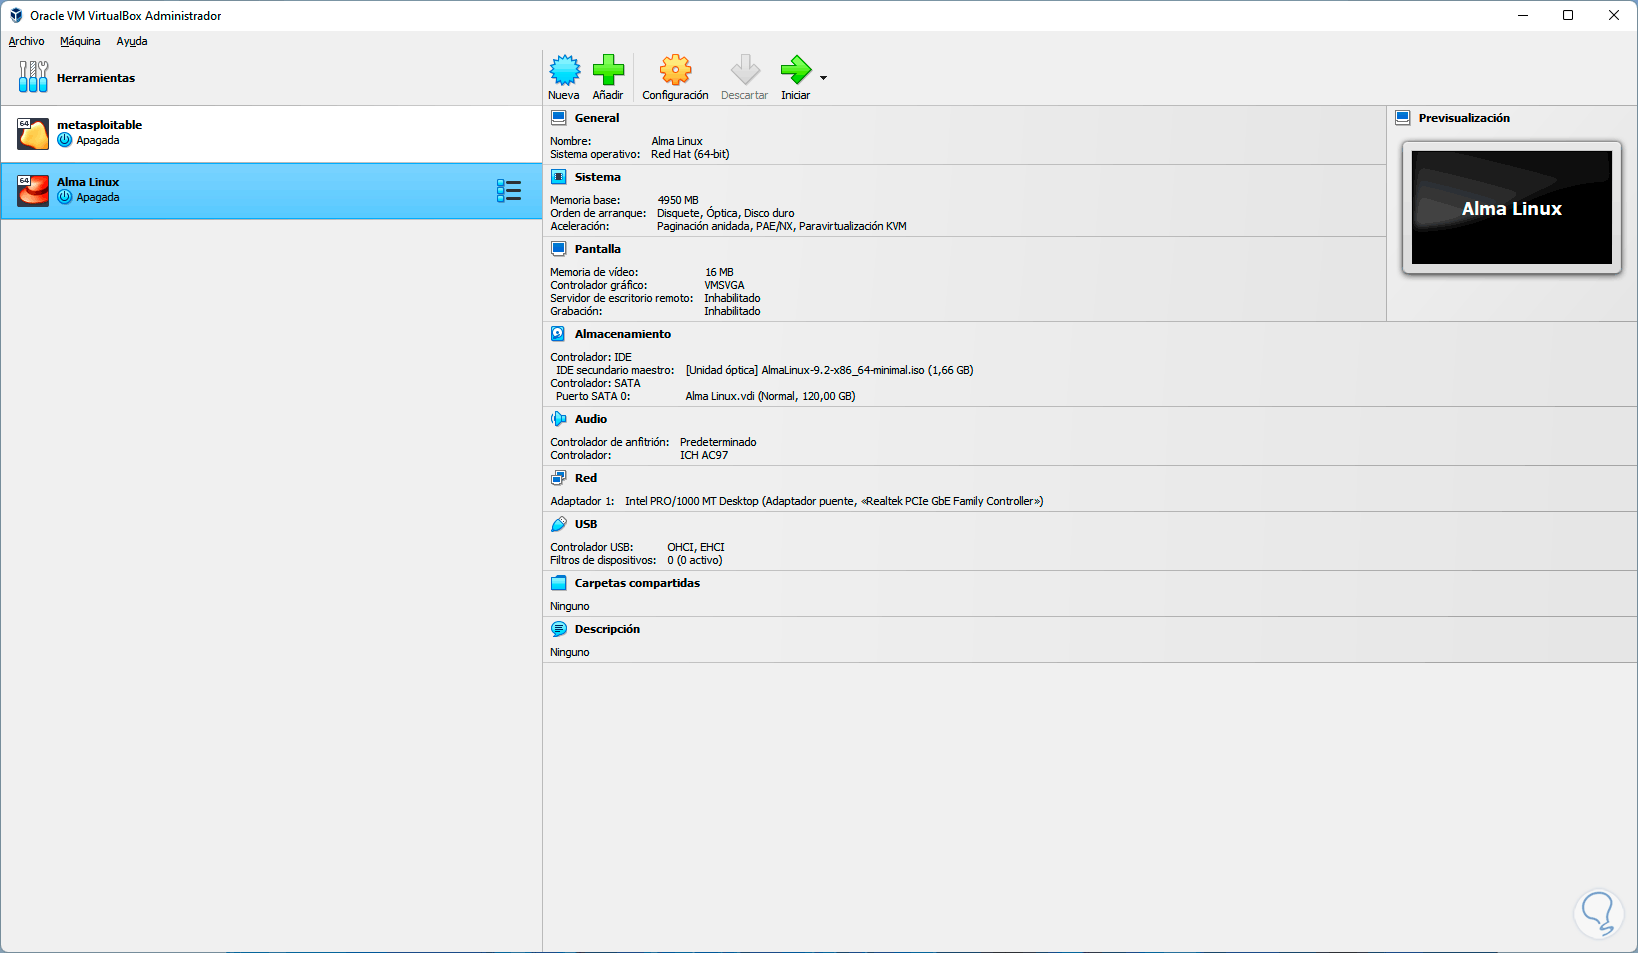Screen dimensions: 1638x953
Task: Click the AlmaLinux-9.2-x86_64-minimal.iso optical drive entry
Action: pyautogui.click(x=830, y=370)
